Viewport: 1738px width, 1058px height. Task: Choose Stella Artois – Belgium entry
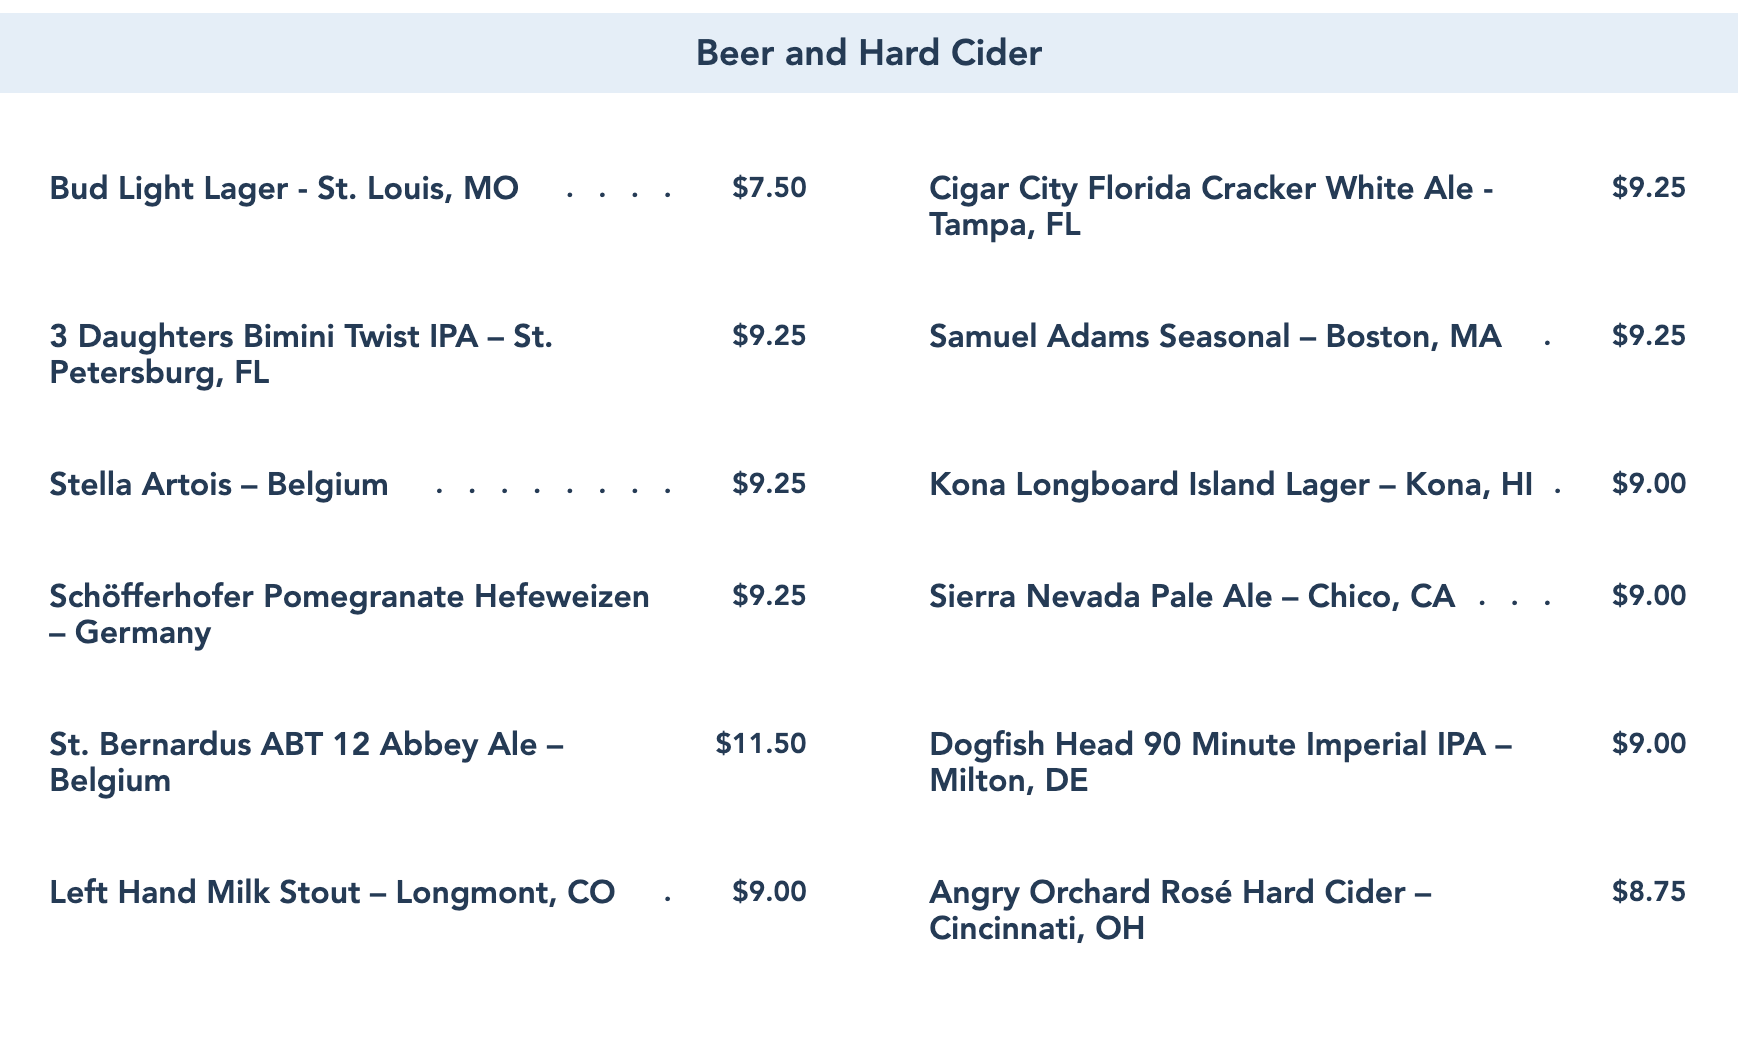pos(219,484)
